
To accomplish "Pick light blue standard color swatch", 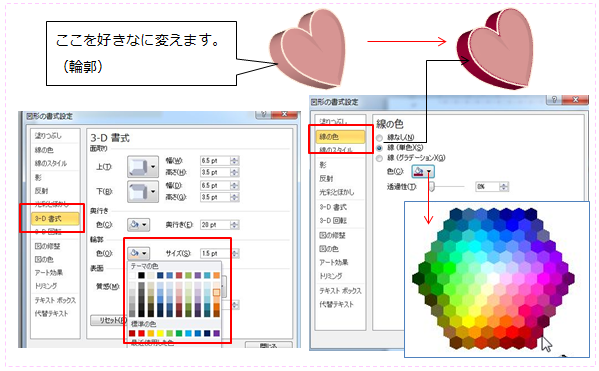I will (x=188, y=334).
